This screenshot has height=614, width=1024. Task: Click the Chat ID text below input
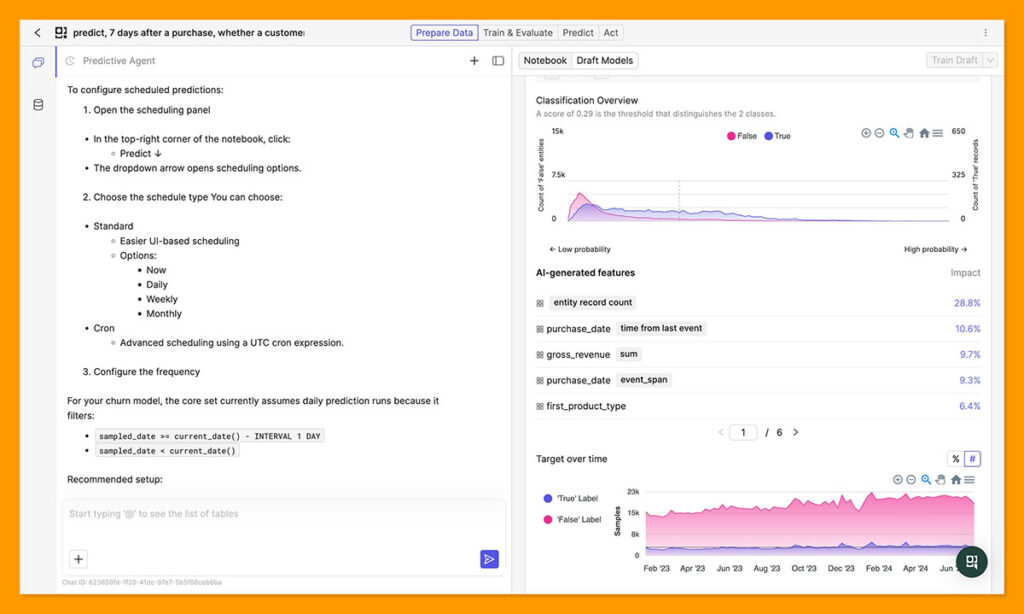[142, 582]
